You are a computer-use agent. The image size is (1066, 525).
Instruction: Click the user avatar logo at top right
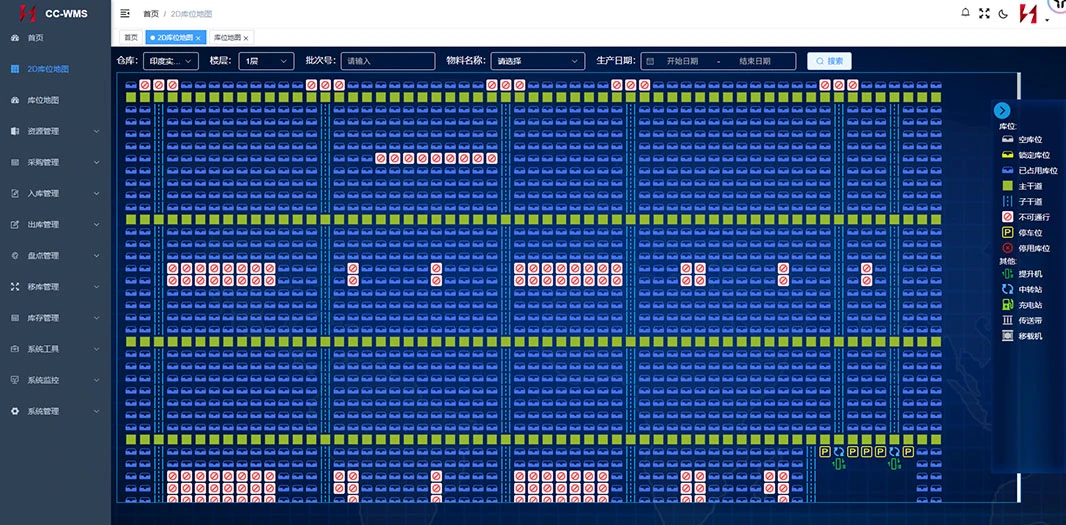point(1028,14)
